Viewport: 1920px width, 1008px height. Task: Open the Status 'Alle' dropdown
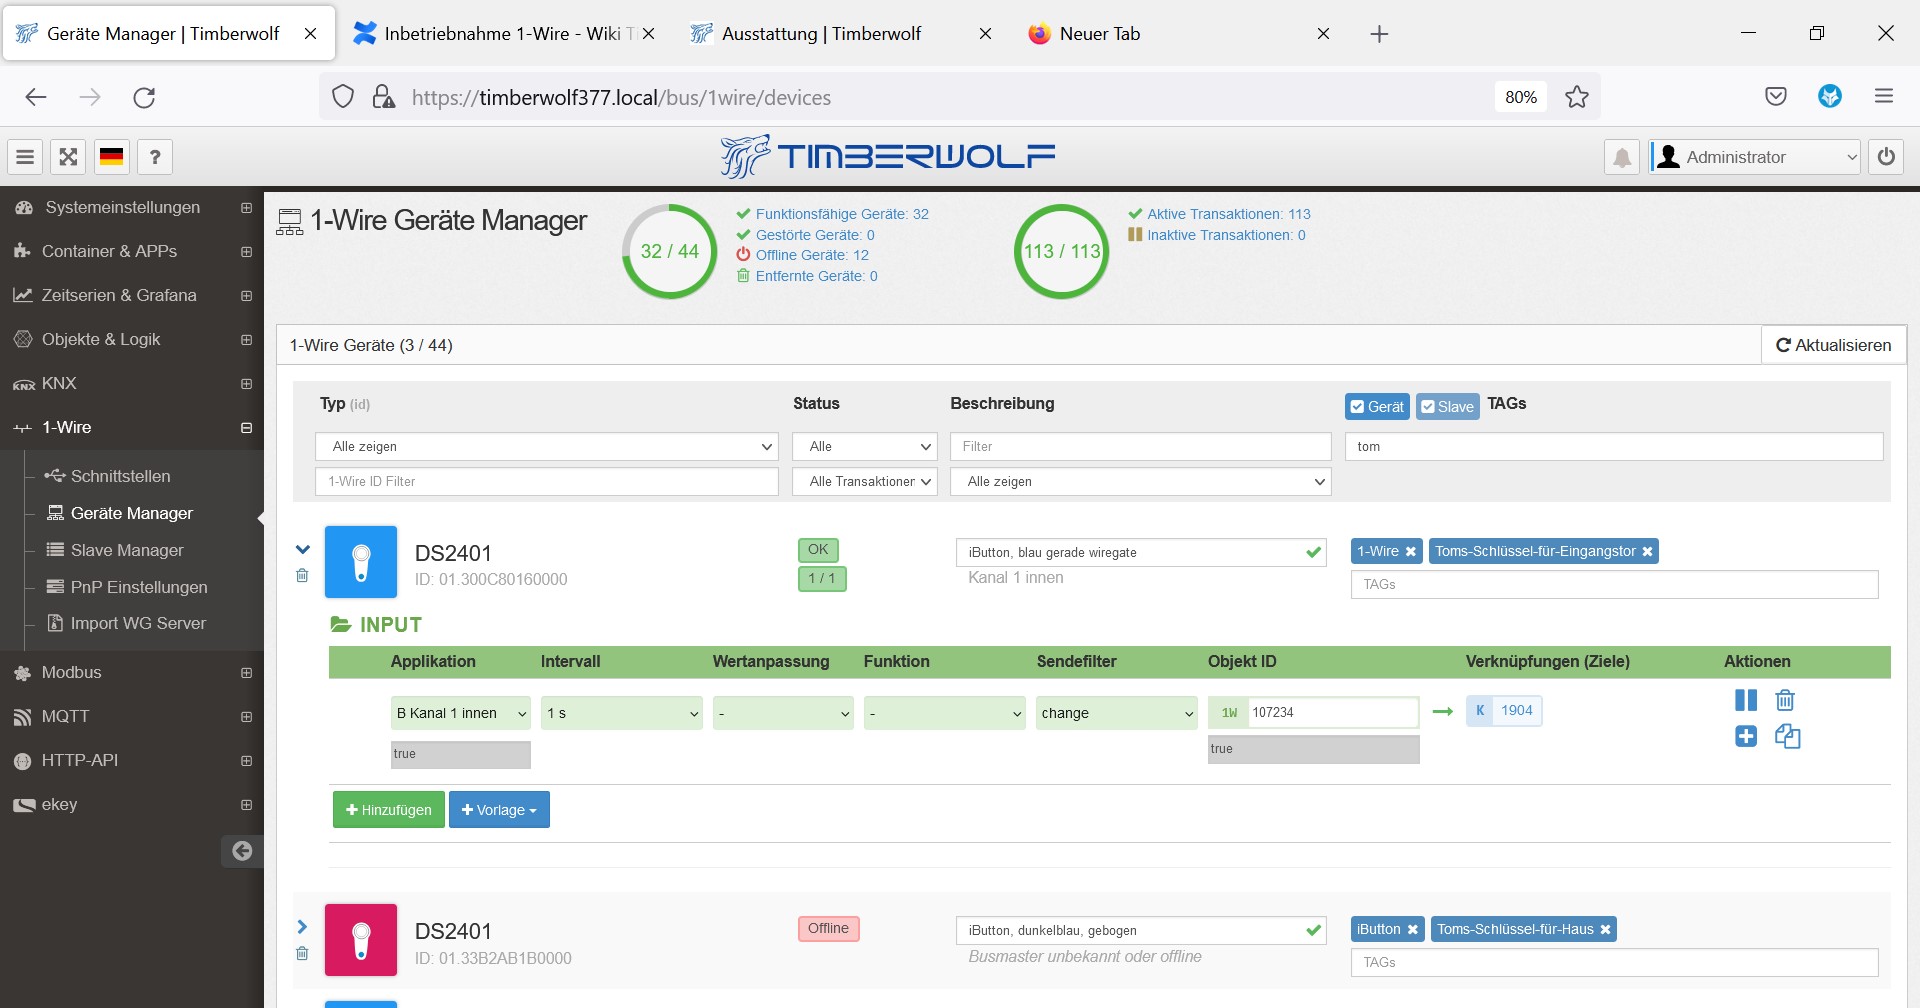865,447
